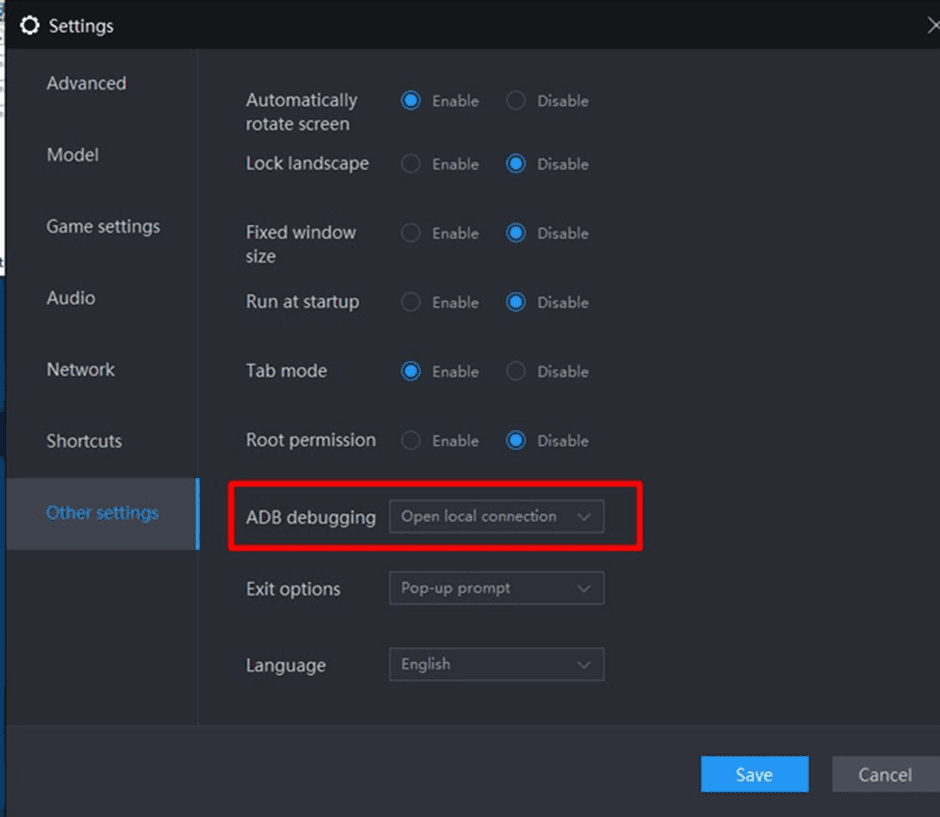
Task: Click the Save button
Action: pyautogui.click(x=754, y=775)
